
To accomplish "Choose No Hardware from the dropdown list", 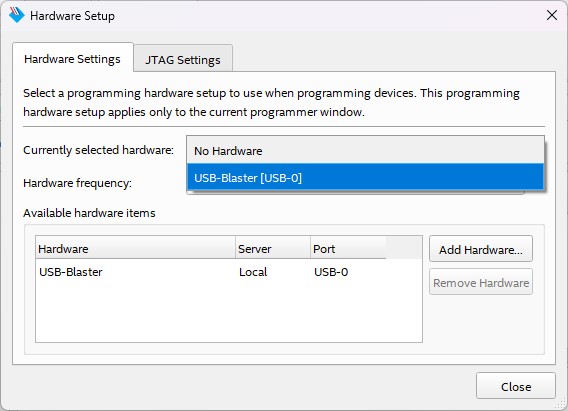I will 365,150.
